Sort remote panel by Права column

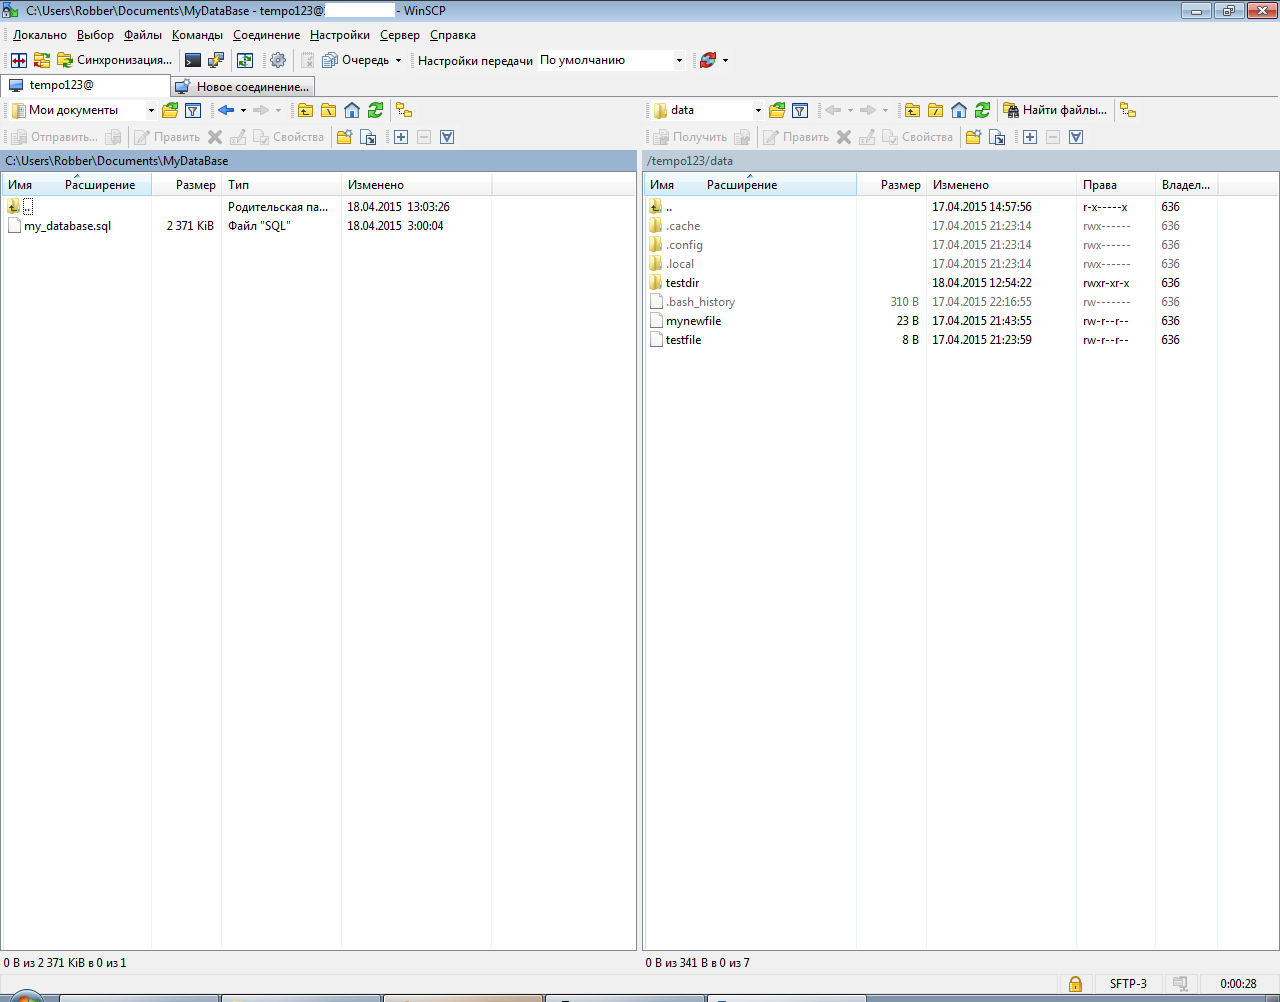tap(1116, 185)
